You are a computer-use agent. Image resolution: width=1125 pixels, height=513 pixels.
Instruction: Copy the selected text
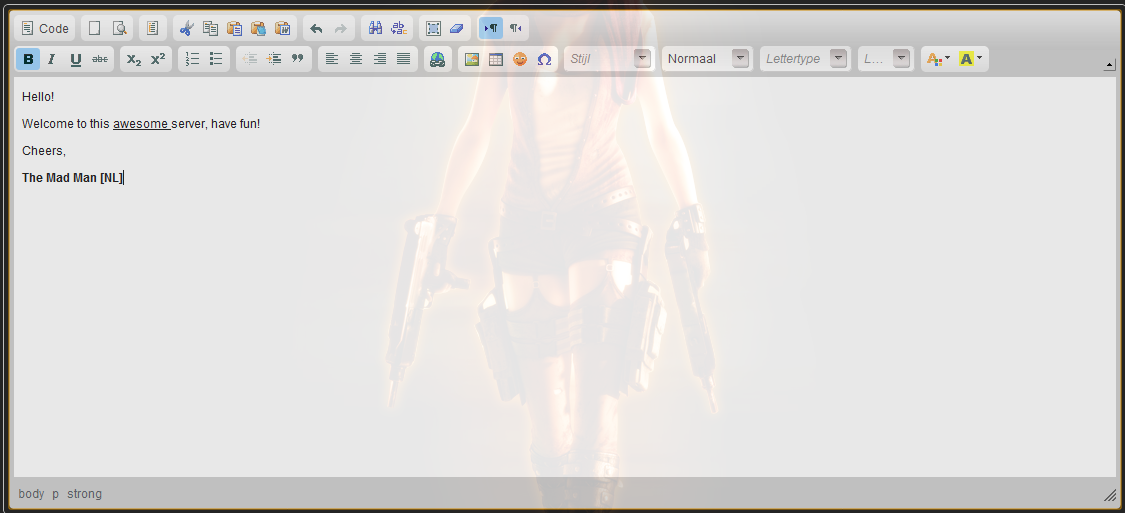(210, 29)
